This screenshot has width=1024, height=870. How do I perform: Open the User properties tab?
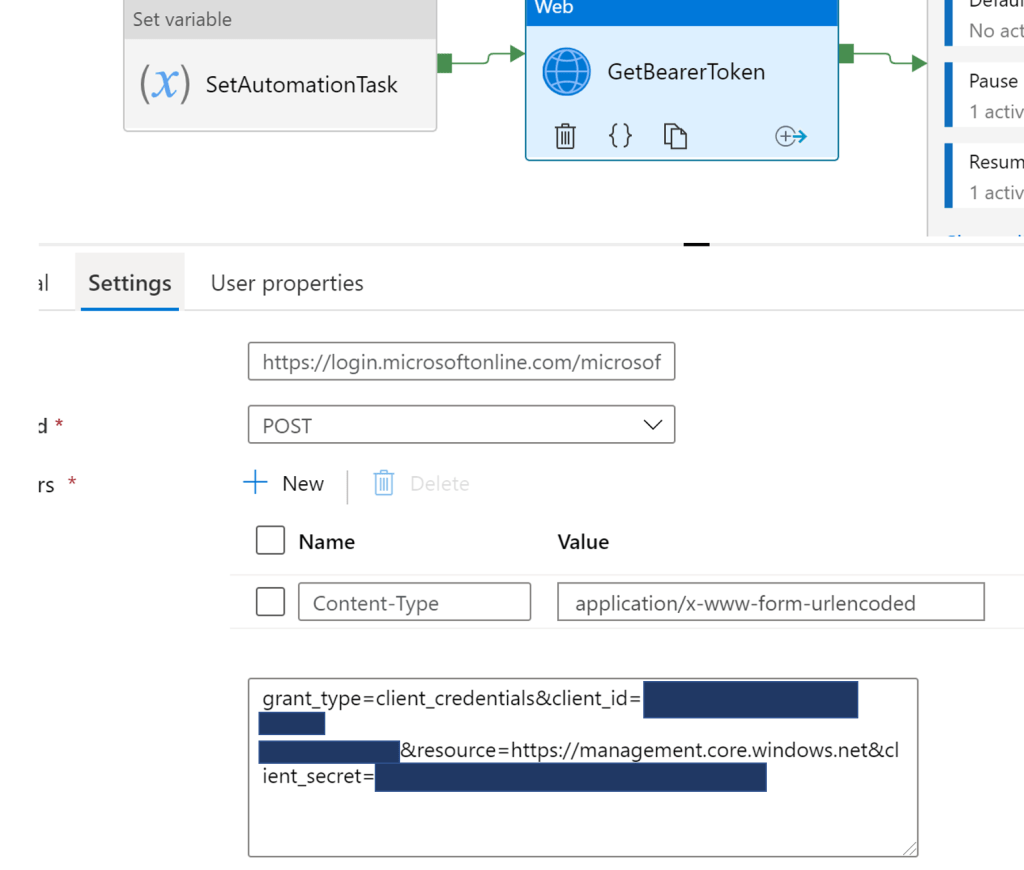[287, 283]
